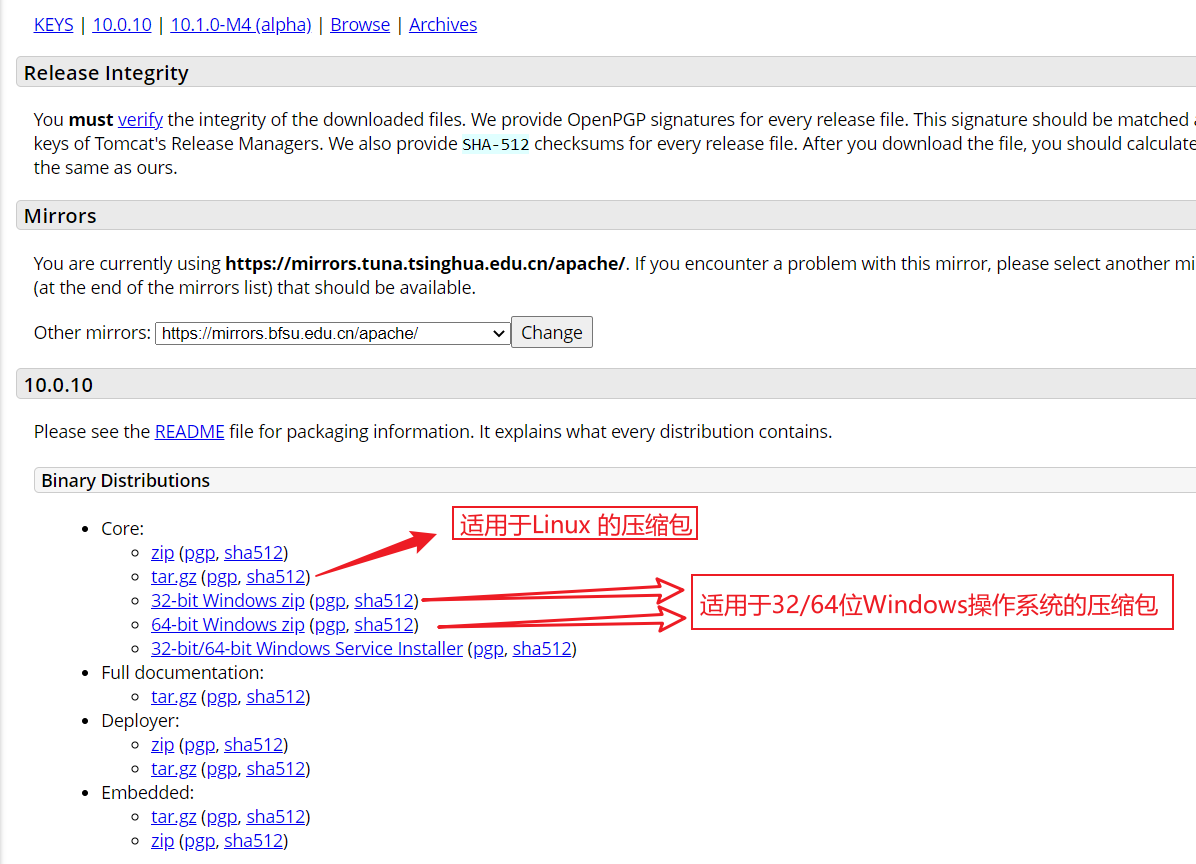The width and height of the screenshot is (1196, 864).
Task: Download the Full documentation tar.gz
Action: click(174, 697)
